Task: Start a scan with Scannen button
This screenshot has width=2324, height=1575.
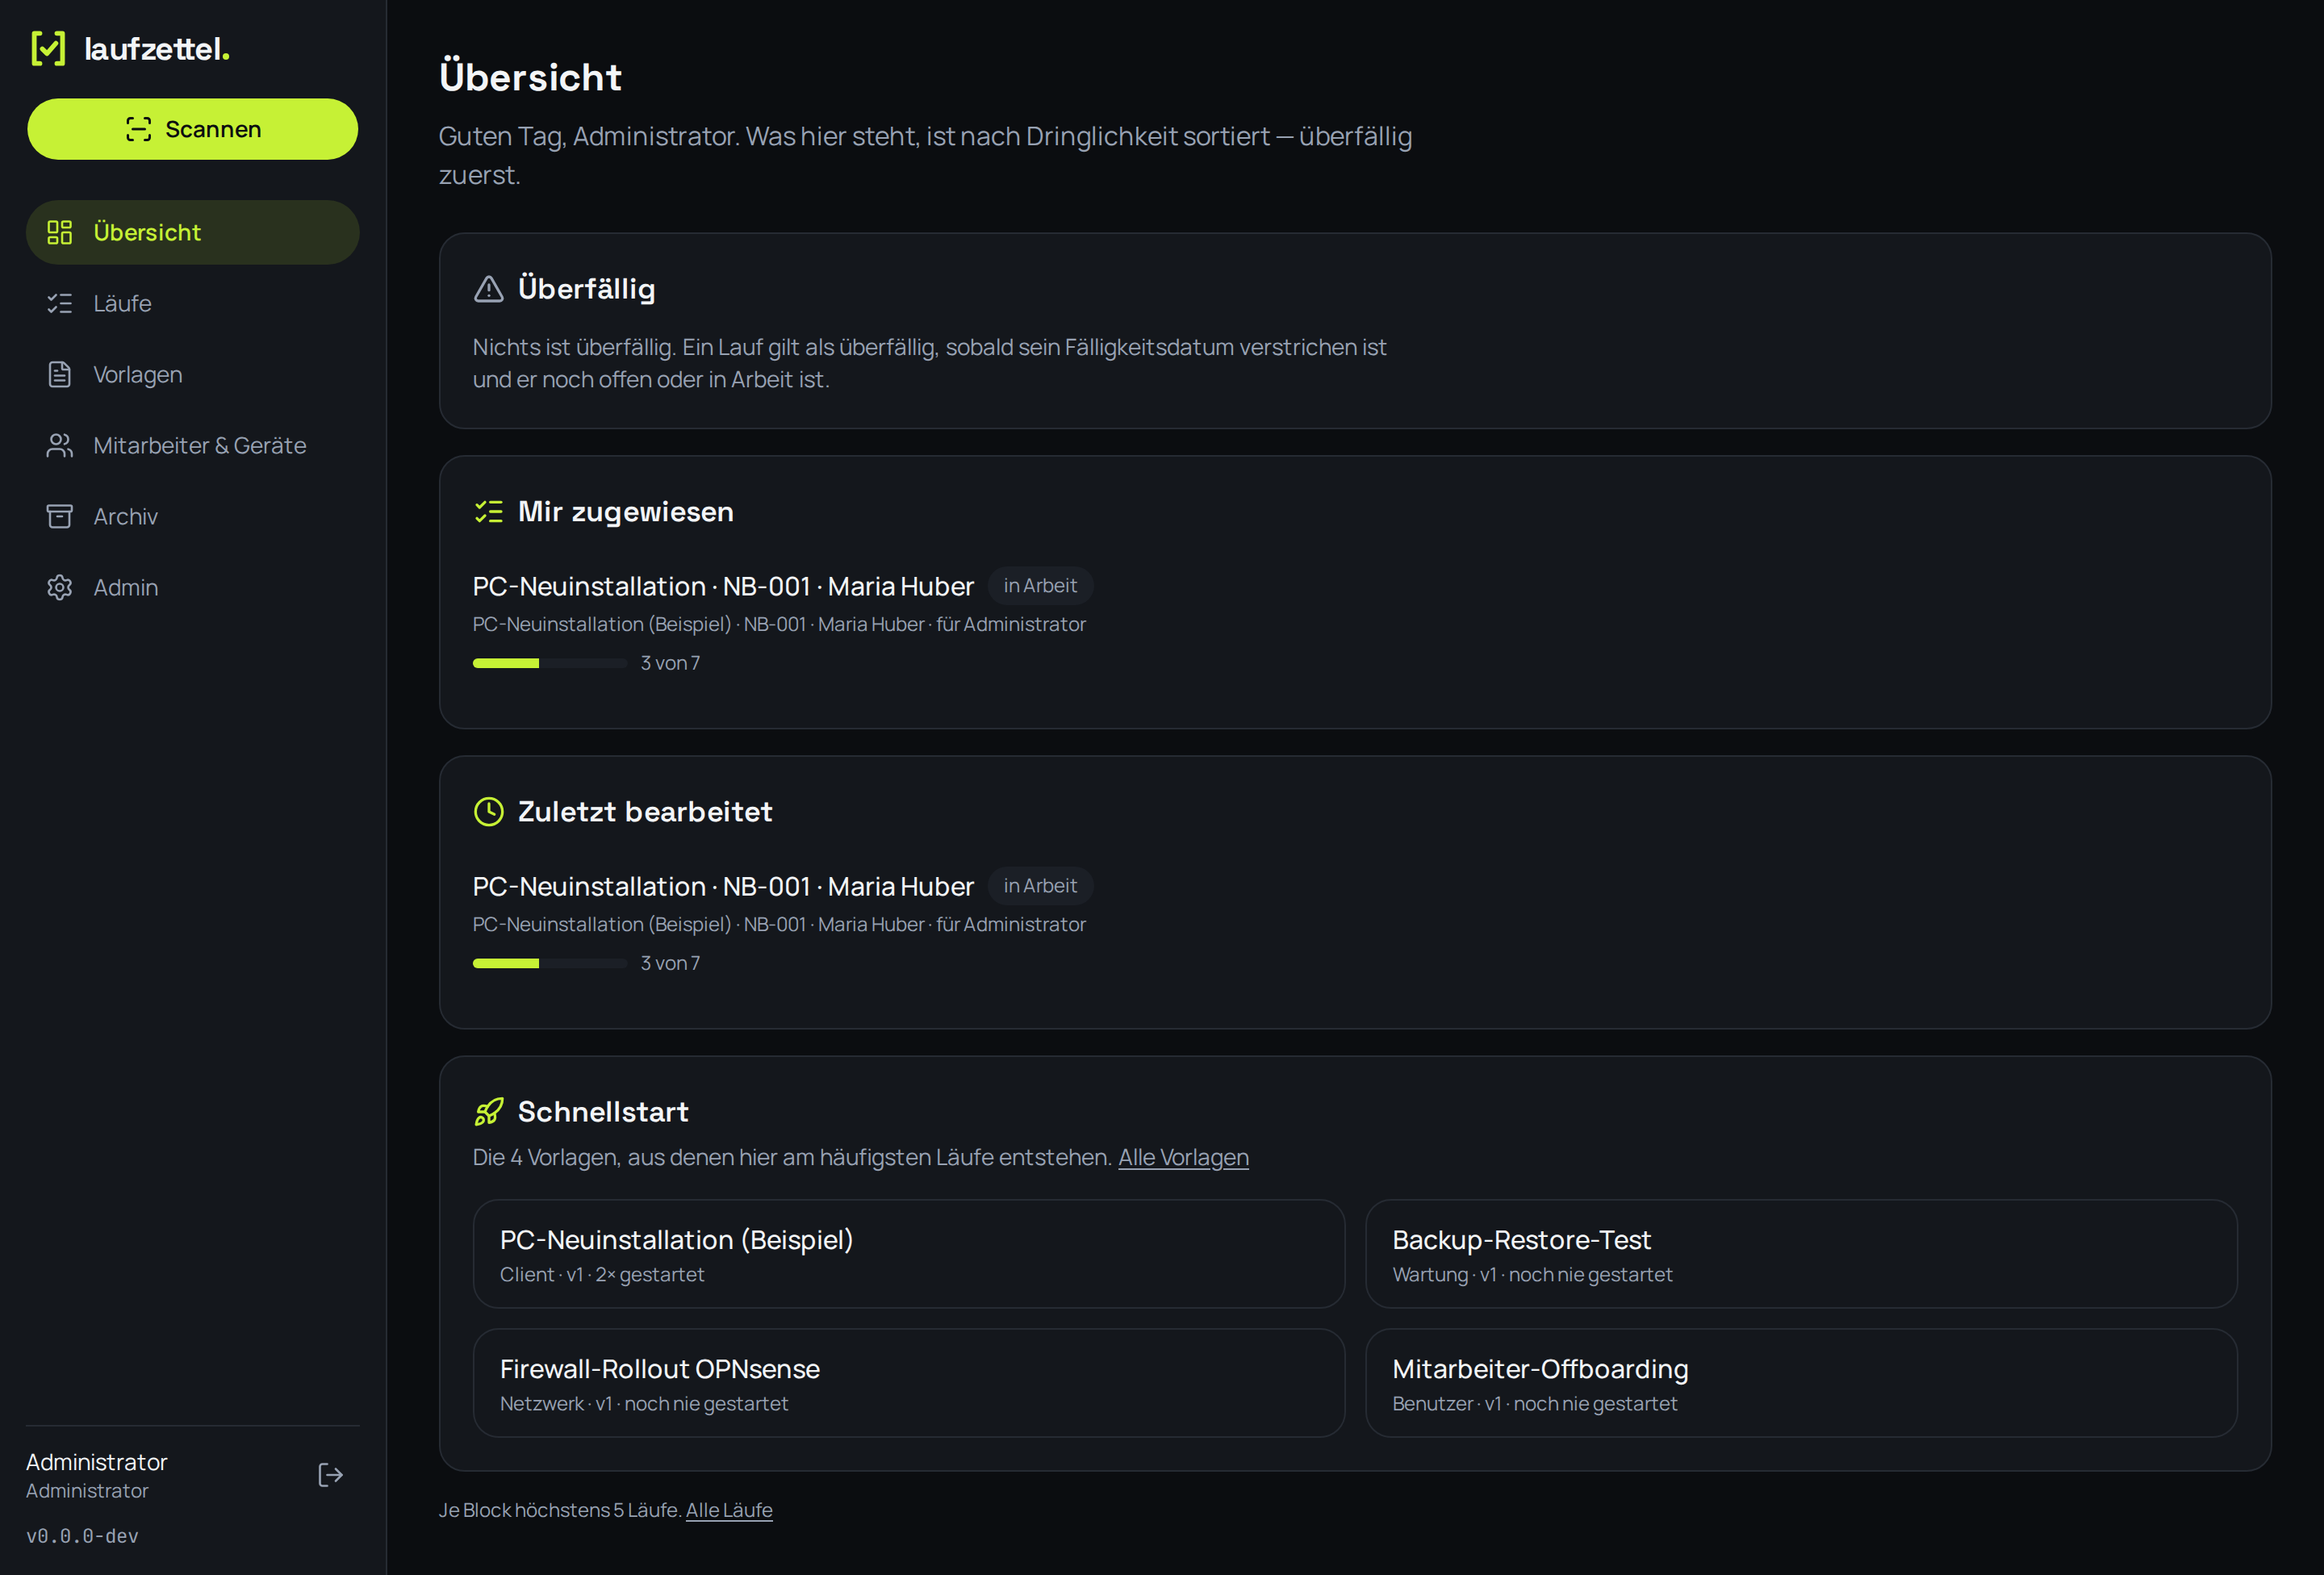Action: click(192, 129)
